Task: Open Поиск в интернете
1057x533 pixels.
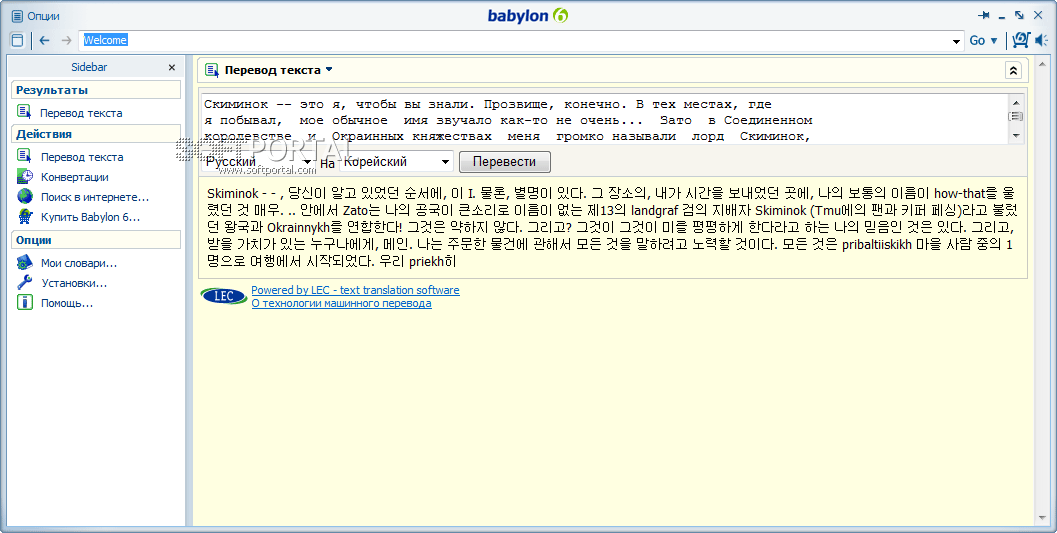Action: pyautogui.click(x=95, y=197)
